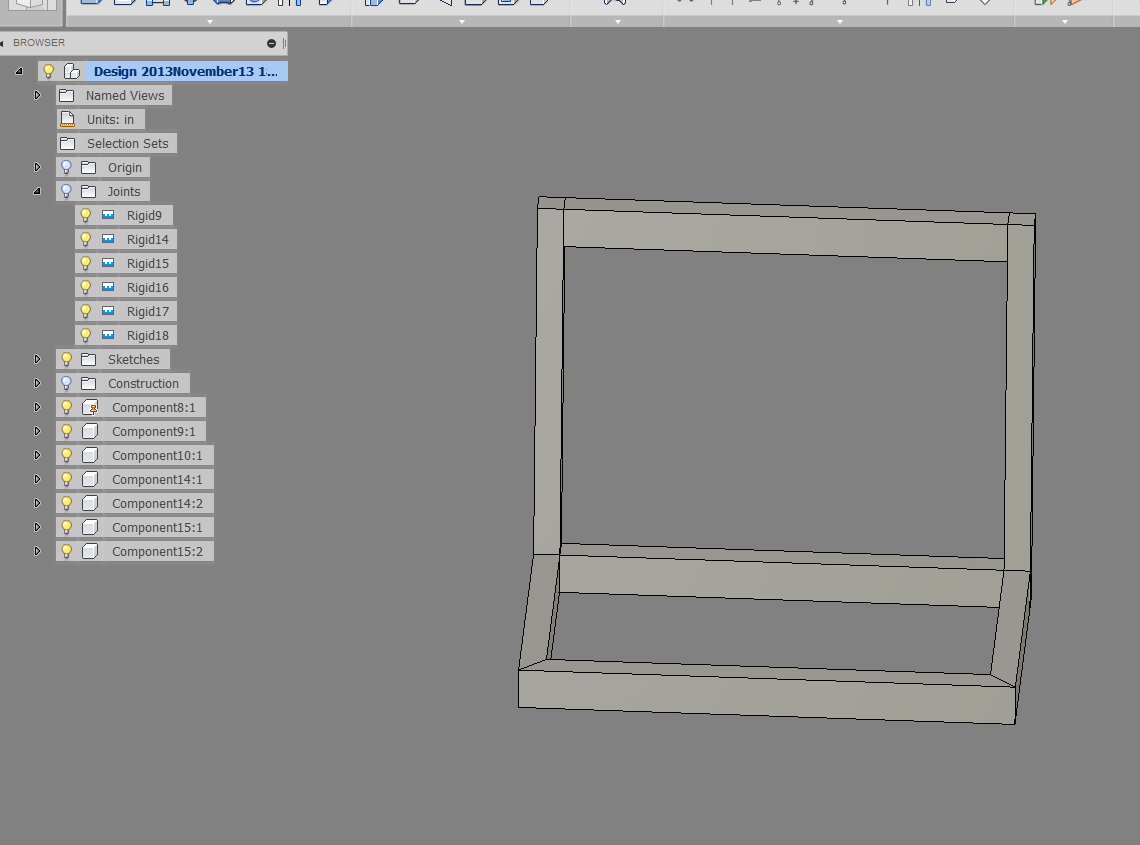The width and height of the screenshot is (1140, 845).
Task: Click the Rigid14 joint icon
Action: [108, 239]
